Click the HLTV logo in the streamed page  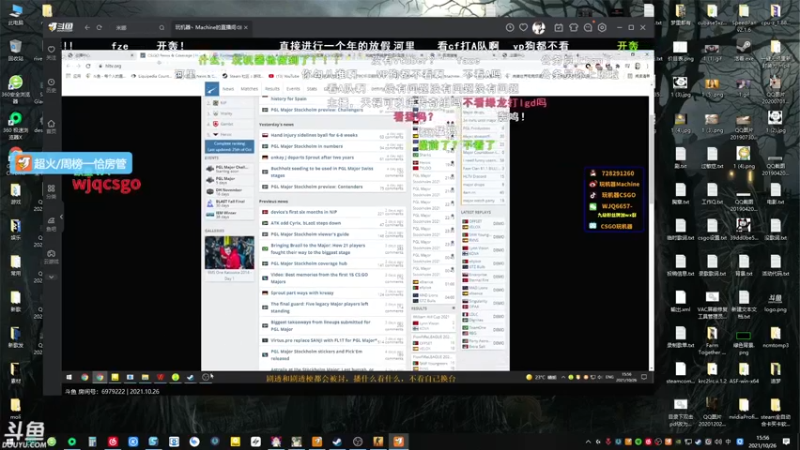click(212, 89)
